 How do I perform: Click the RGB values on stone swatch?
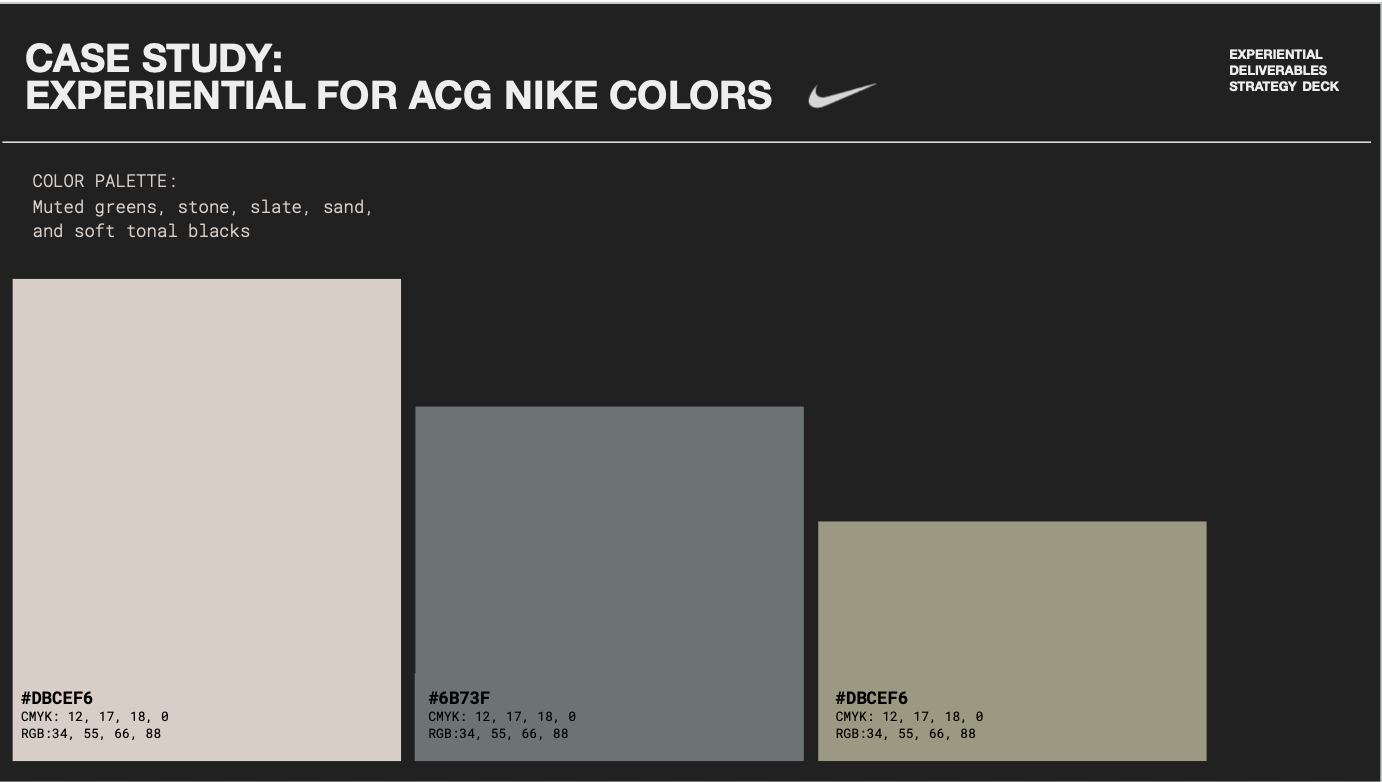[91, 734]
